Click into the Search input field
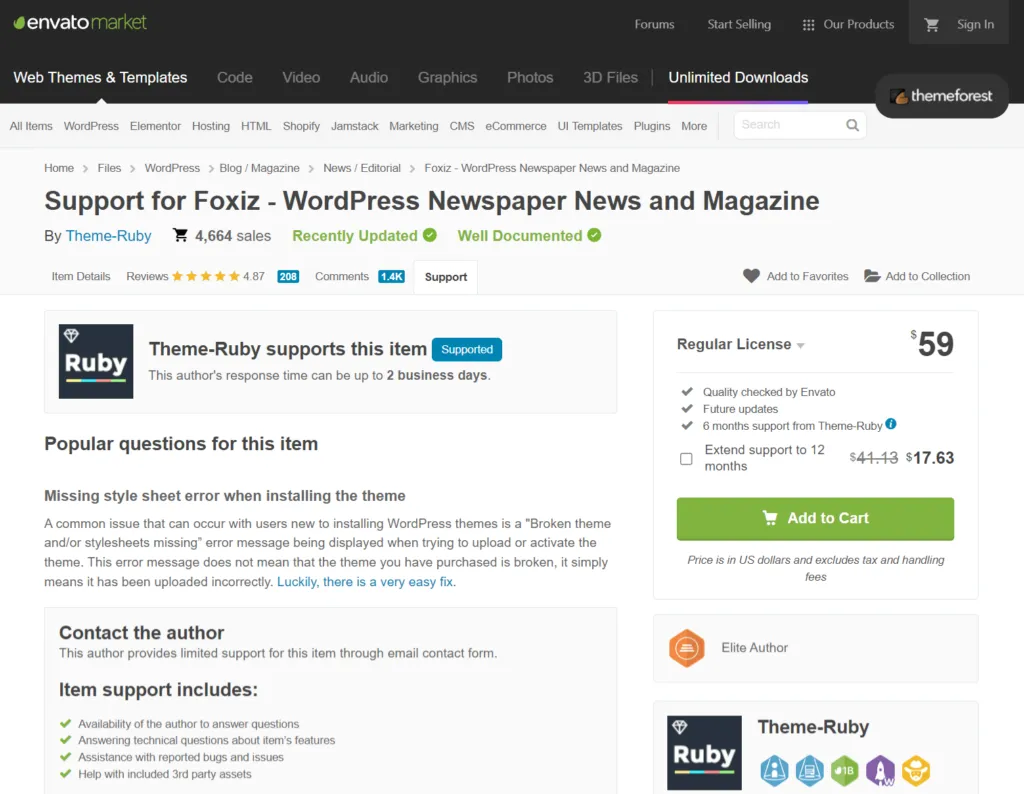The width and height of the screenshot is (1024, 794). tap(785, 125)
